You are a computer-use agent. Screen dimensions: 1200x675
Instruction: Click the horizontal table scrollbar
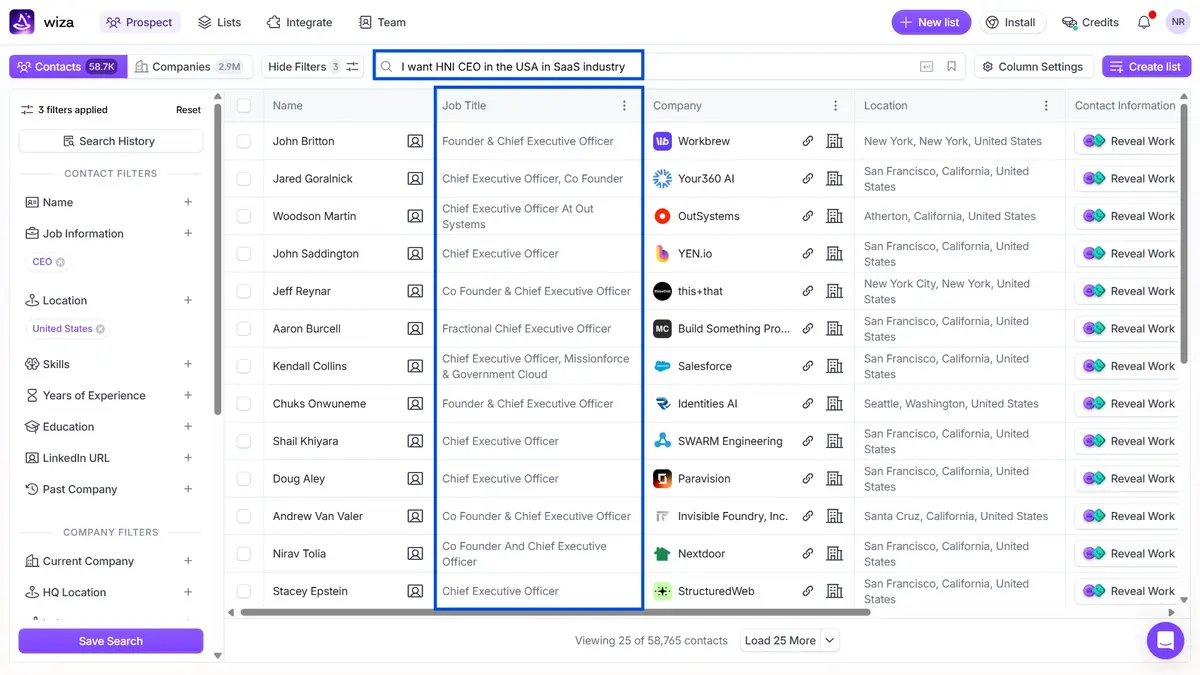555,612
